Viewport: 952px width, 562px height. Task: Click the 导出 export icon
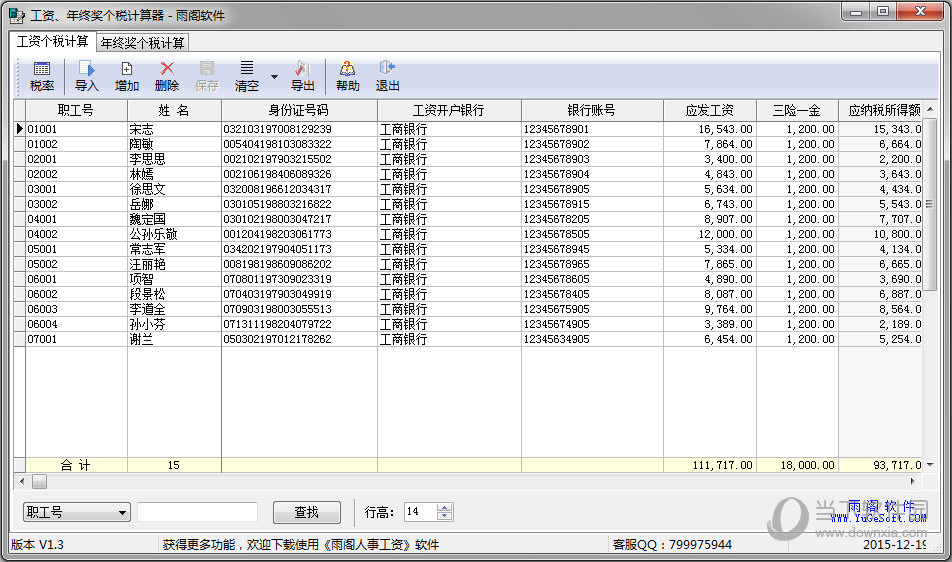pyautogui.click(x=302, y=76)
